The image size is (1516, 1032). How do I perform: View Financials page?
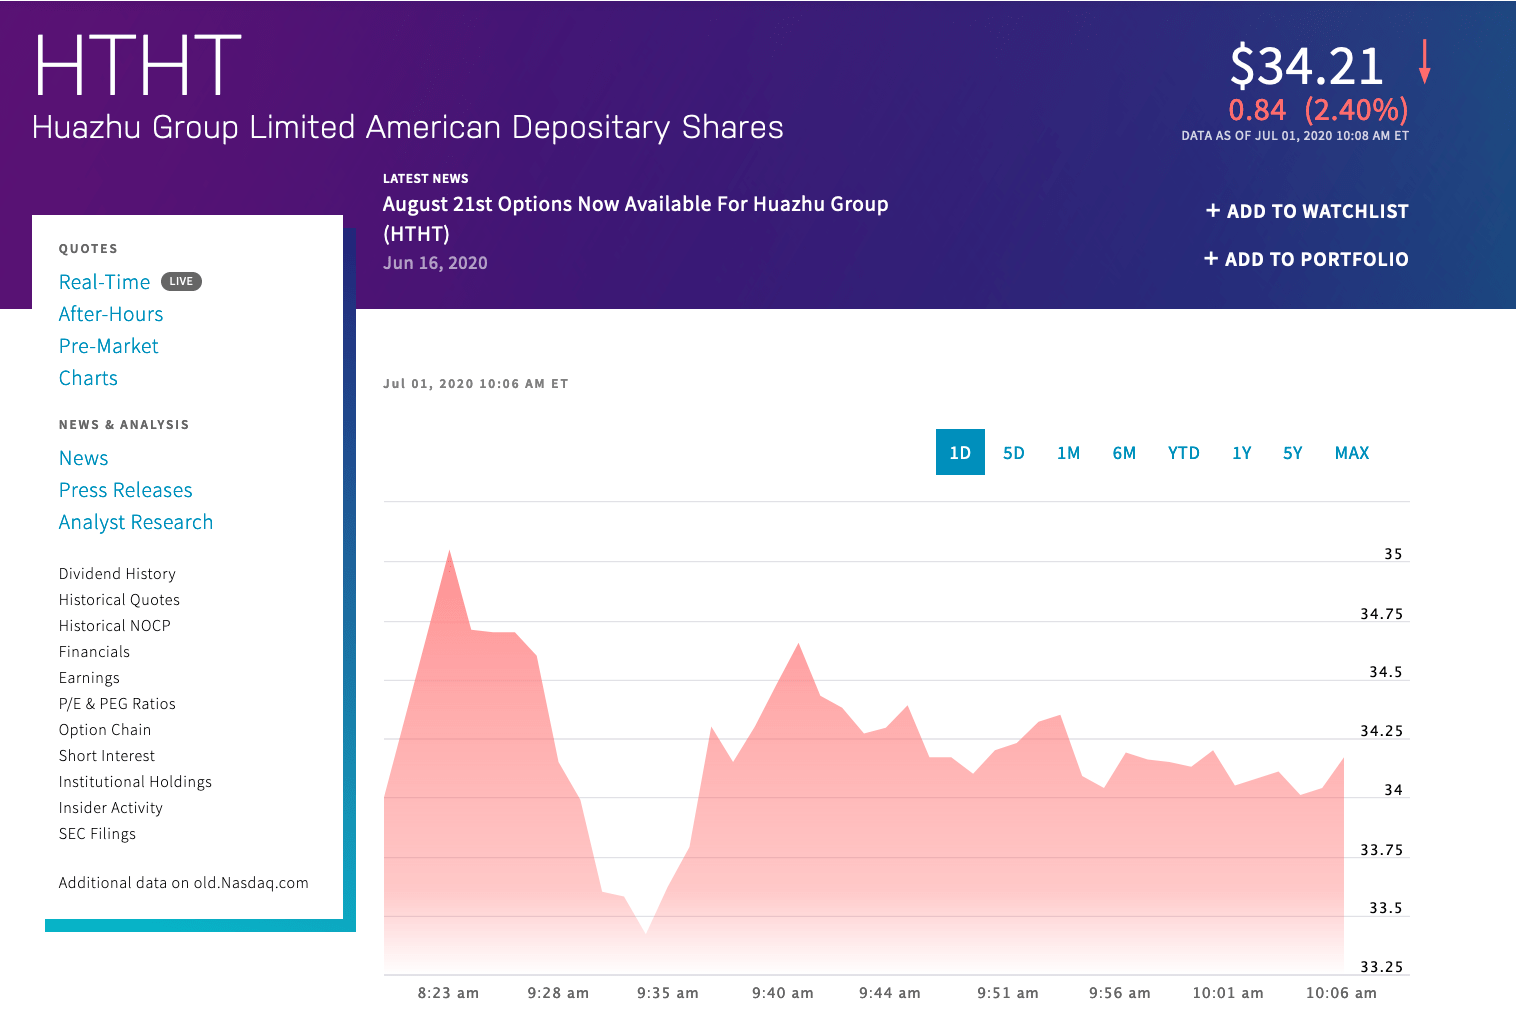94,652
